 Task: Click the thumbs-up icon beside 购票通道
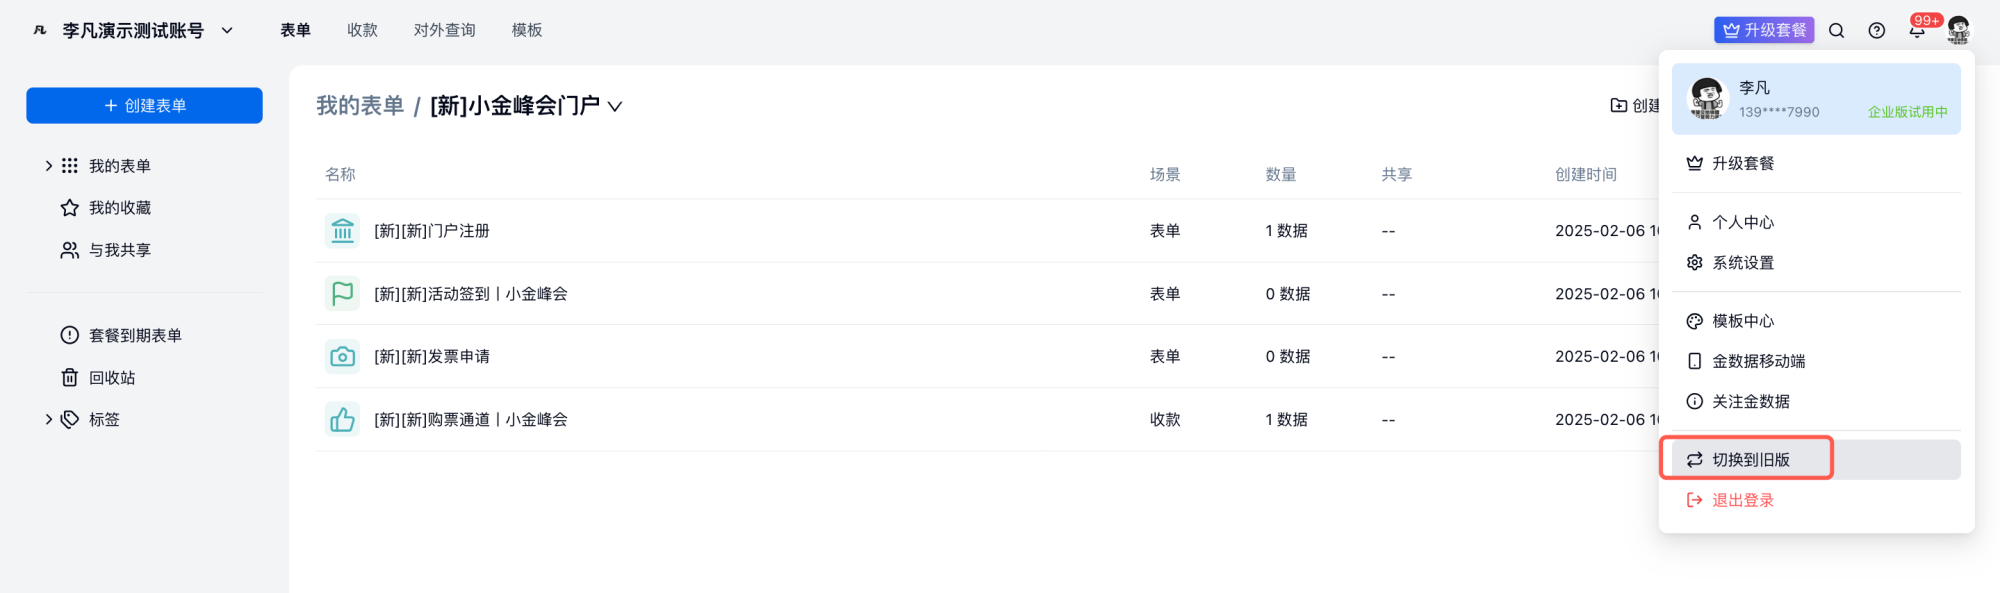coord(342,420)
